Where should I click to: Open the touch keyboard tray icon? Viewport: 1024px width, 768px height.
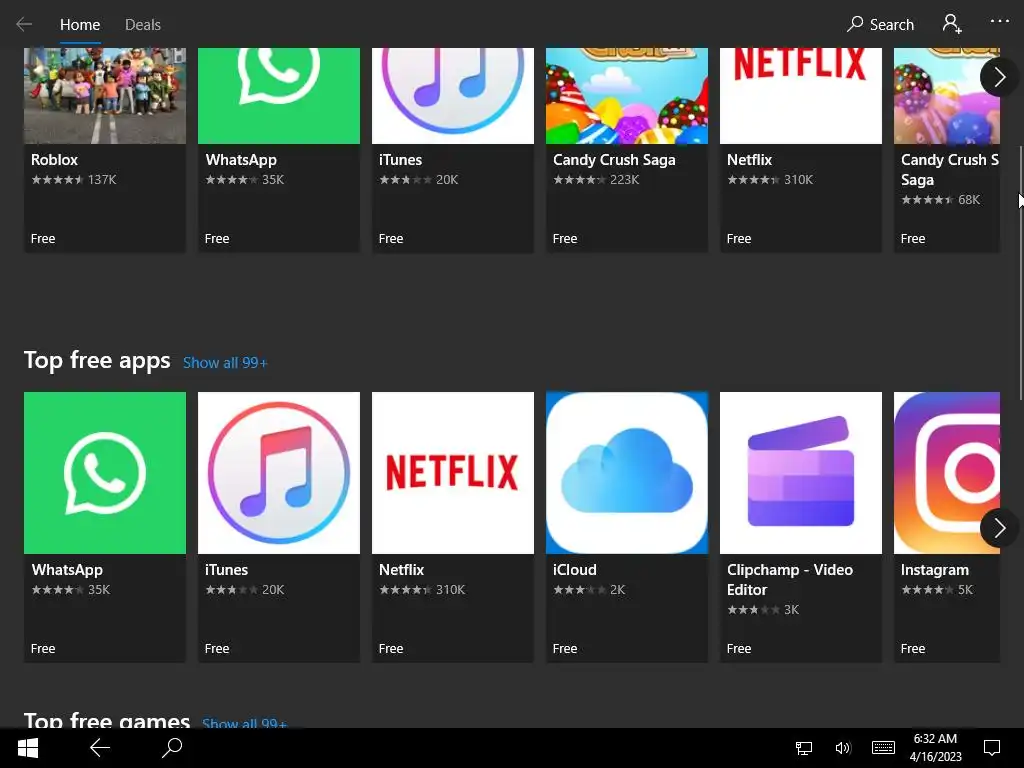(883, 748)
